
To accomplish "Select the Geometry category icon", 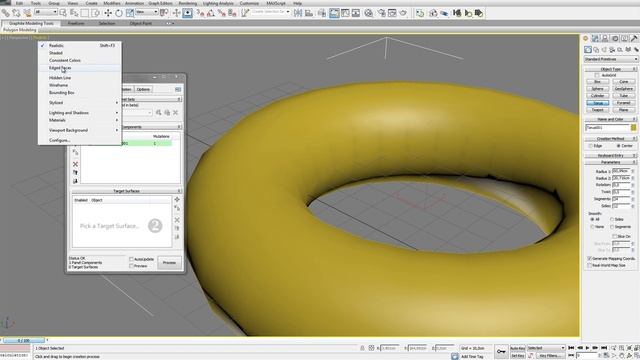I will click(x=588, y=49).
